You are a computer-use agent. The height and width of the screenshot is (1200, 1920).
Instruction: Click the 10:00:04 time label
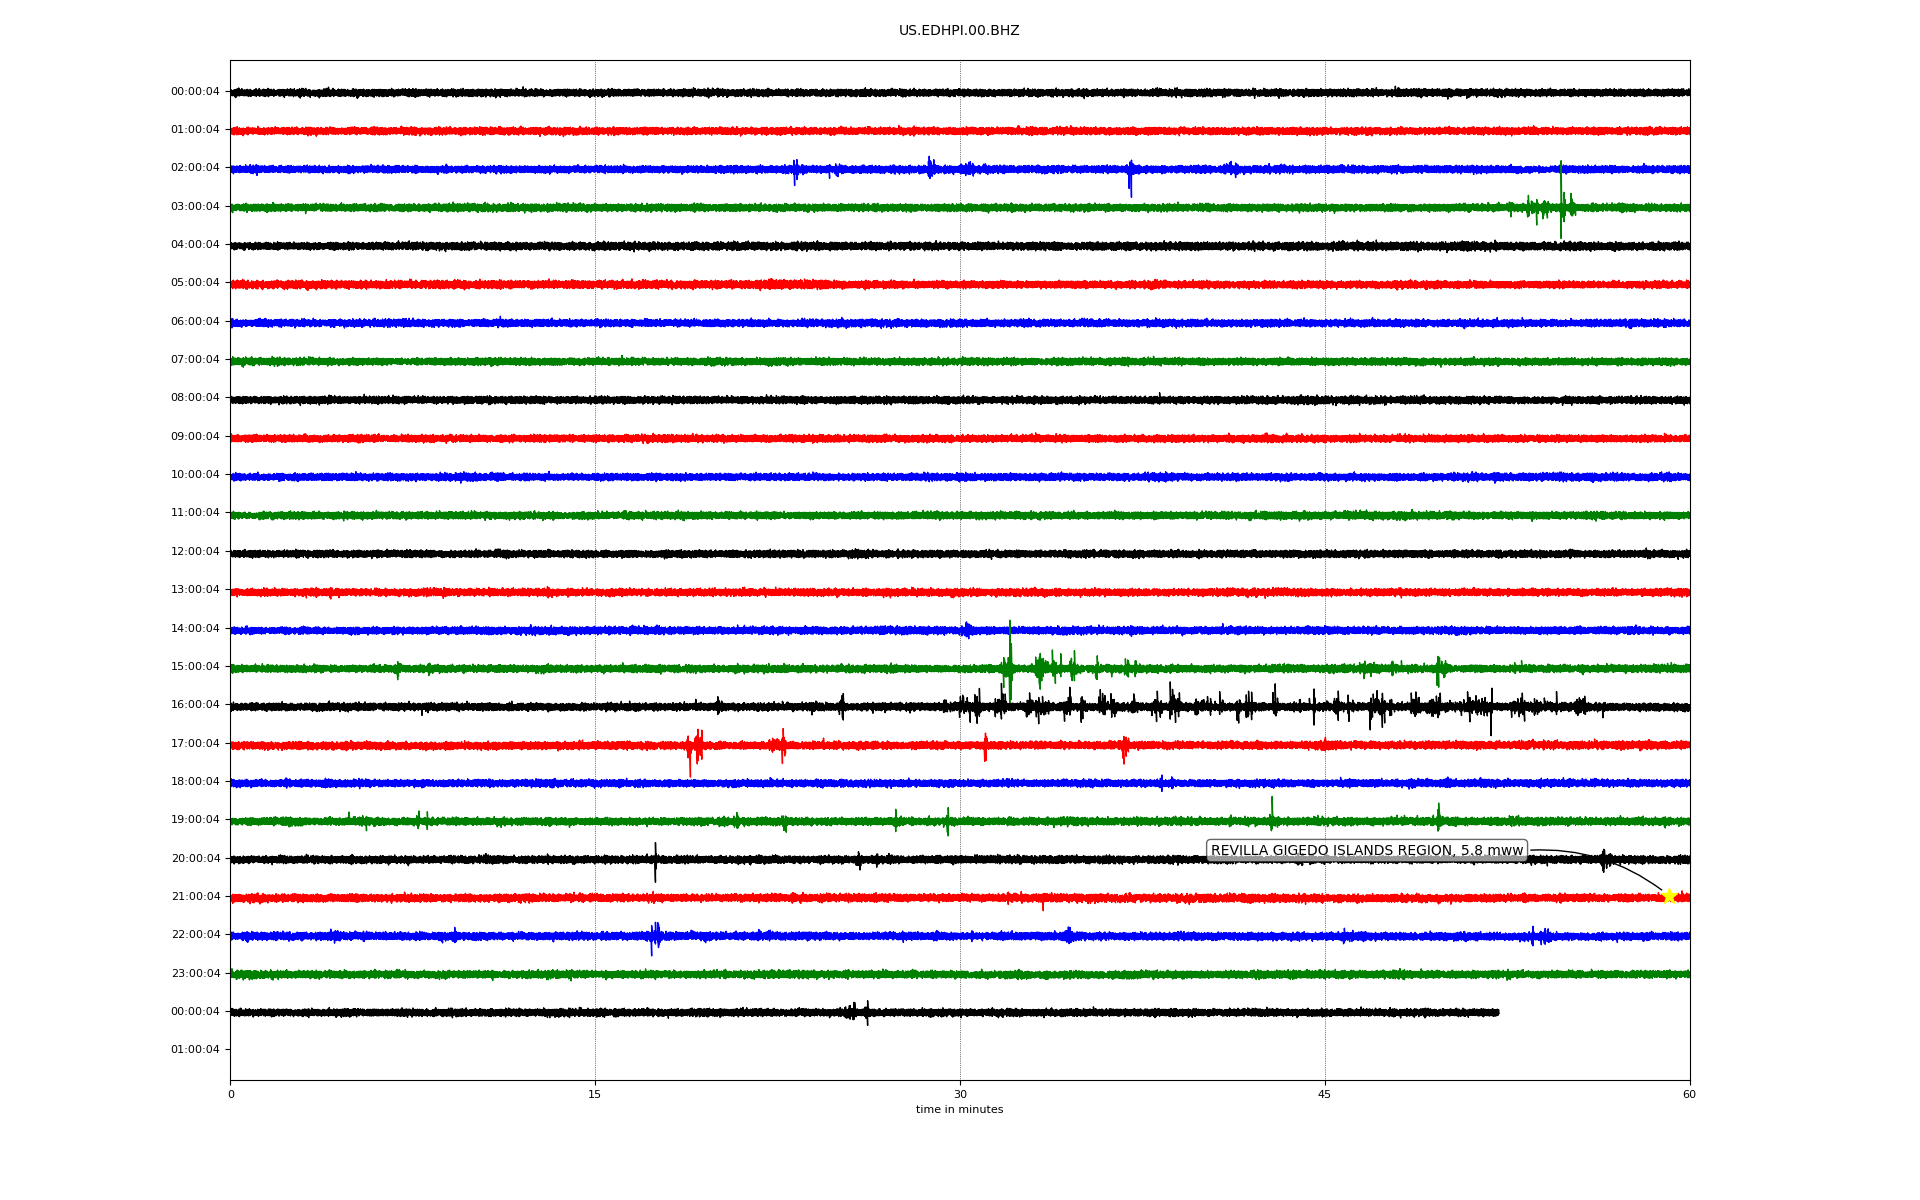[195, 475]
